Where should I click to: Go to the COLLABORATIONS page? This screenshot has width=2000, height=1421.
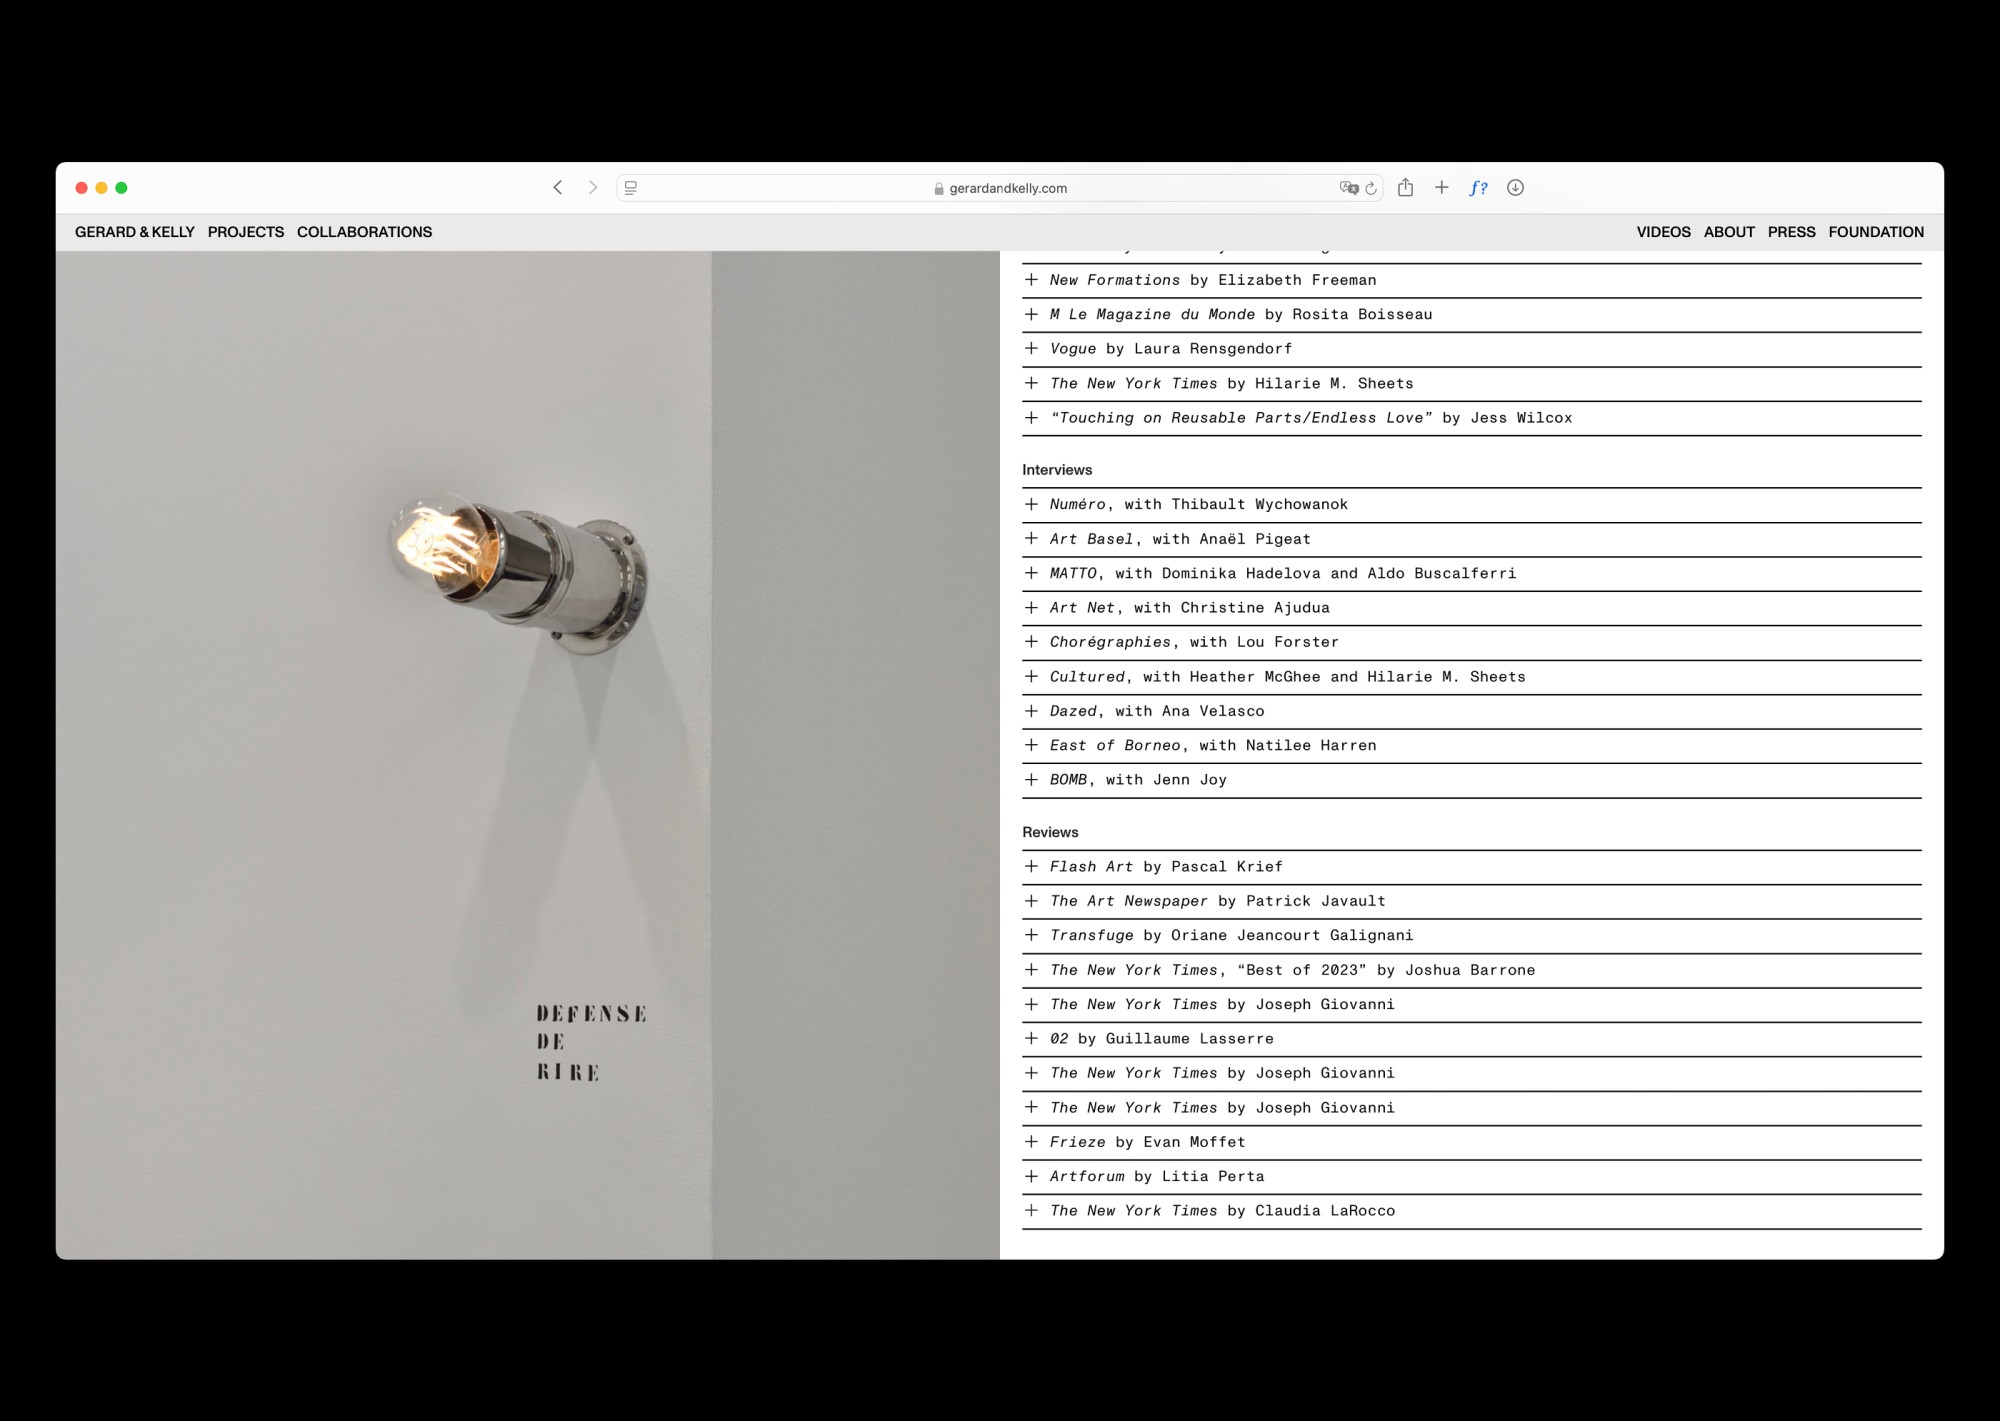364,232
